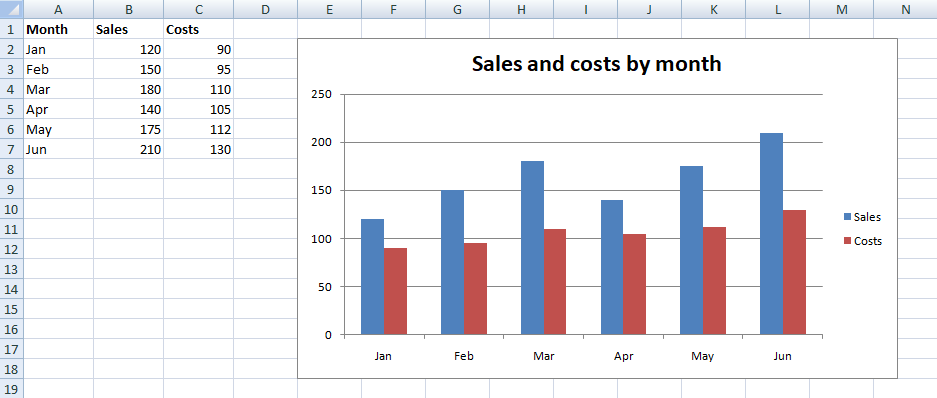937x398 pixels.
Task: Select column N header
Action: coord(906,9)
